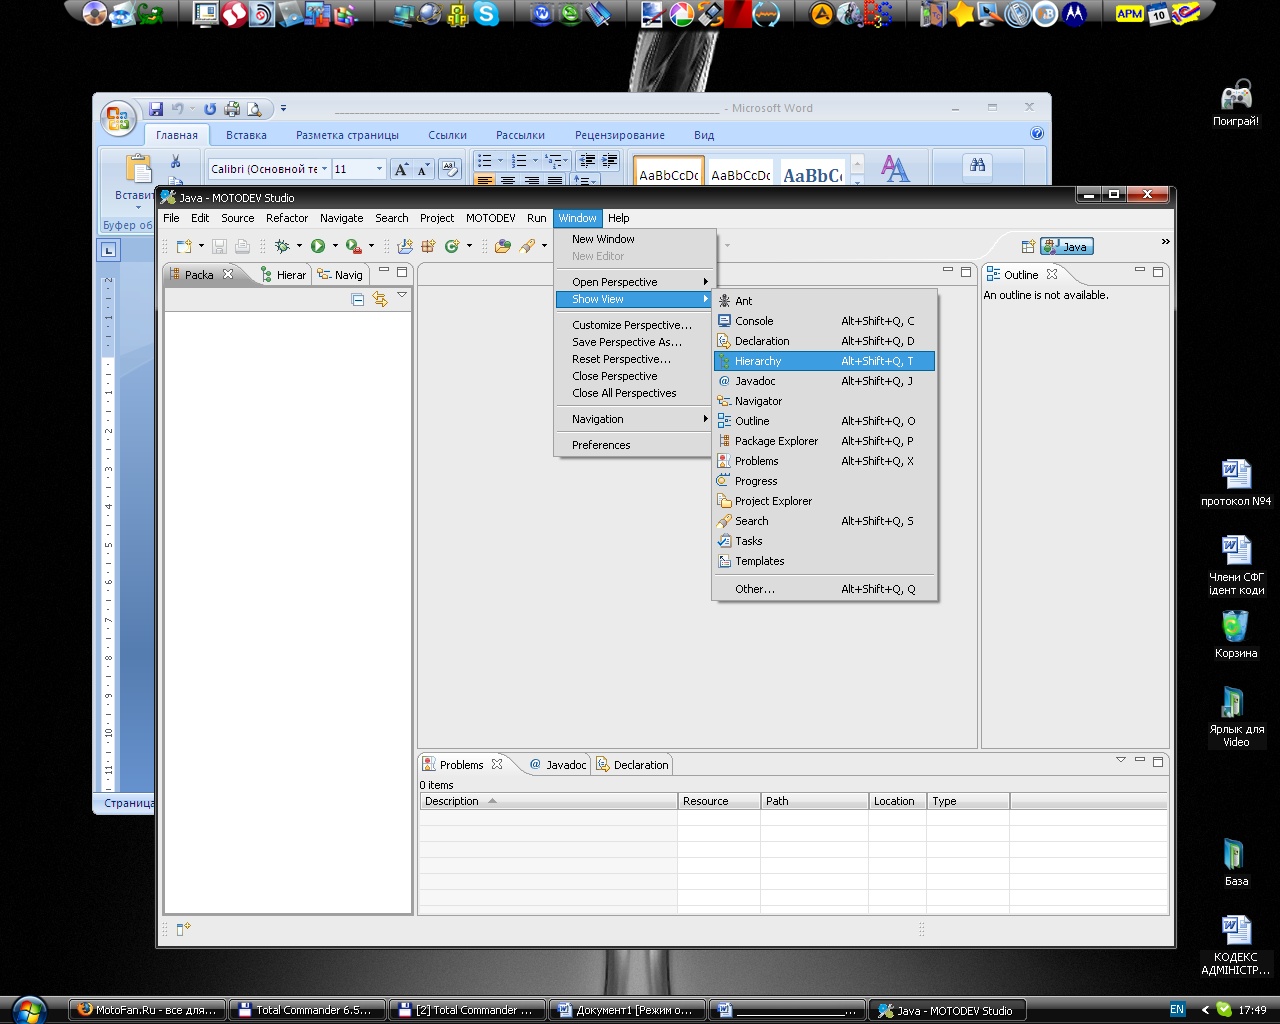Open the Package Explorer view menu triangle
The height and width of the screenshot is (1024, 1280).
402,295
